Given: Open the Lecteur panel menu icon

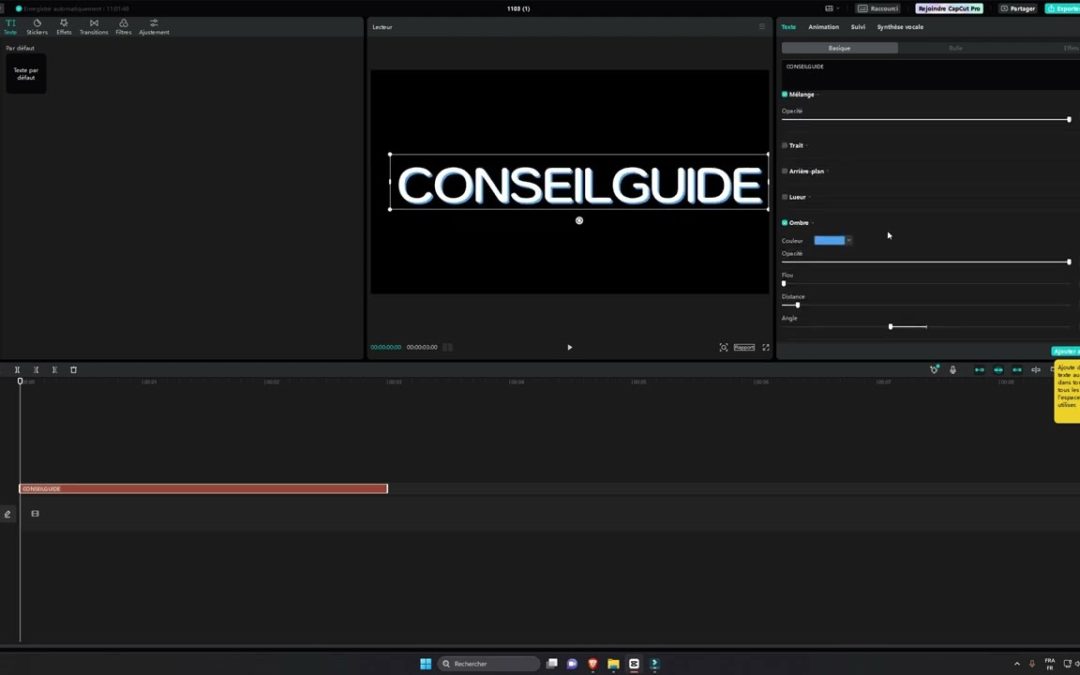Looking at the screenshot, I should click(x=762, y=27).
